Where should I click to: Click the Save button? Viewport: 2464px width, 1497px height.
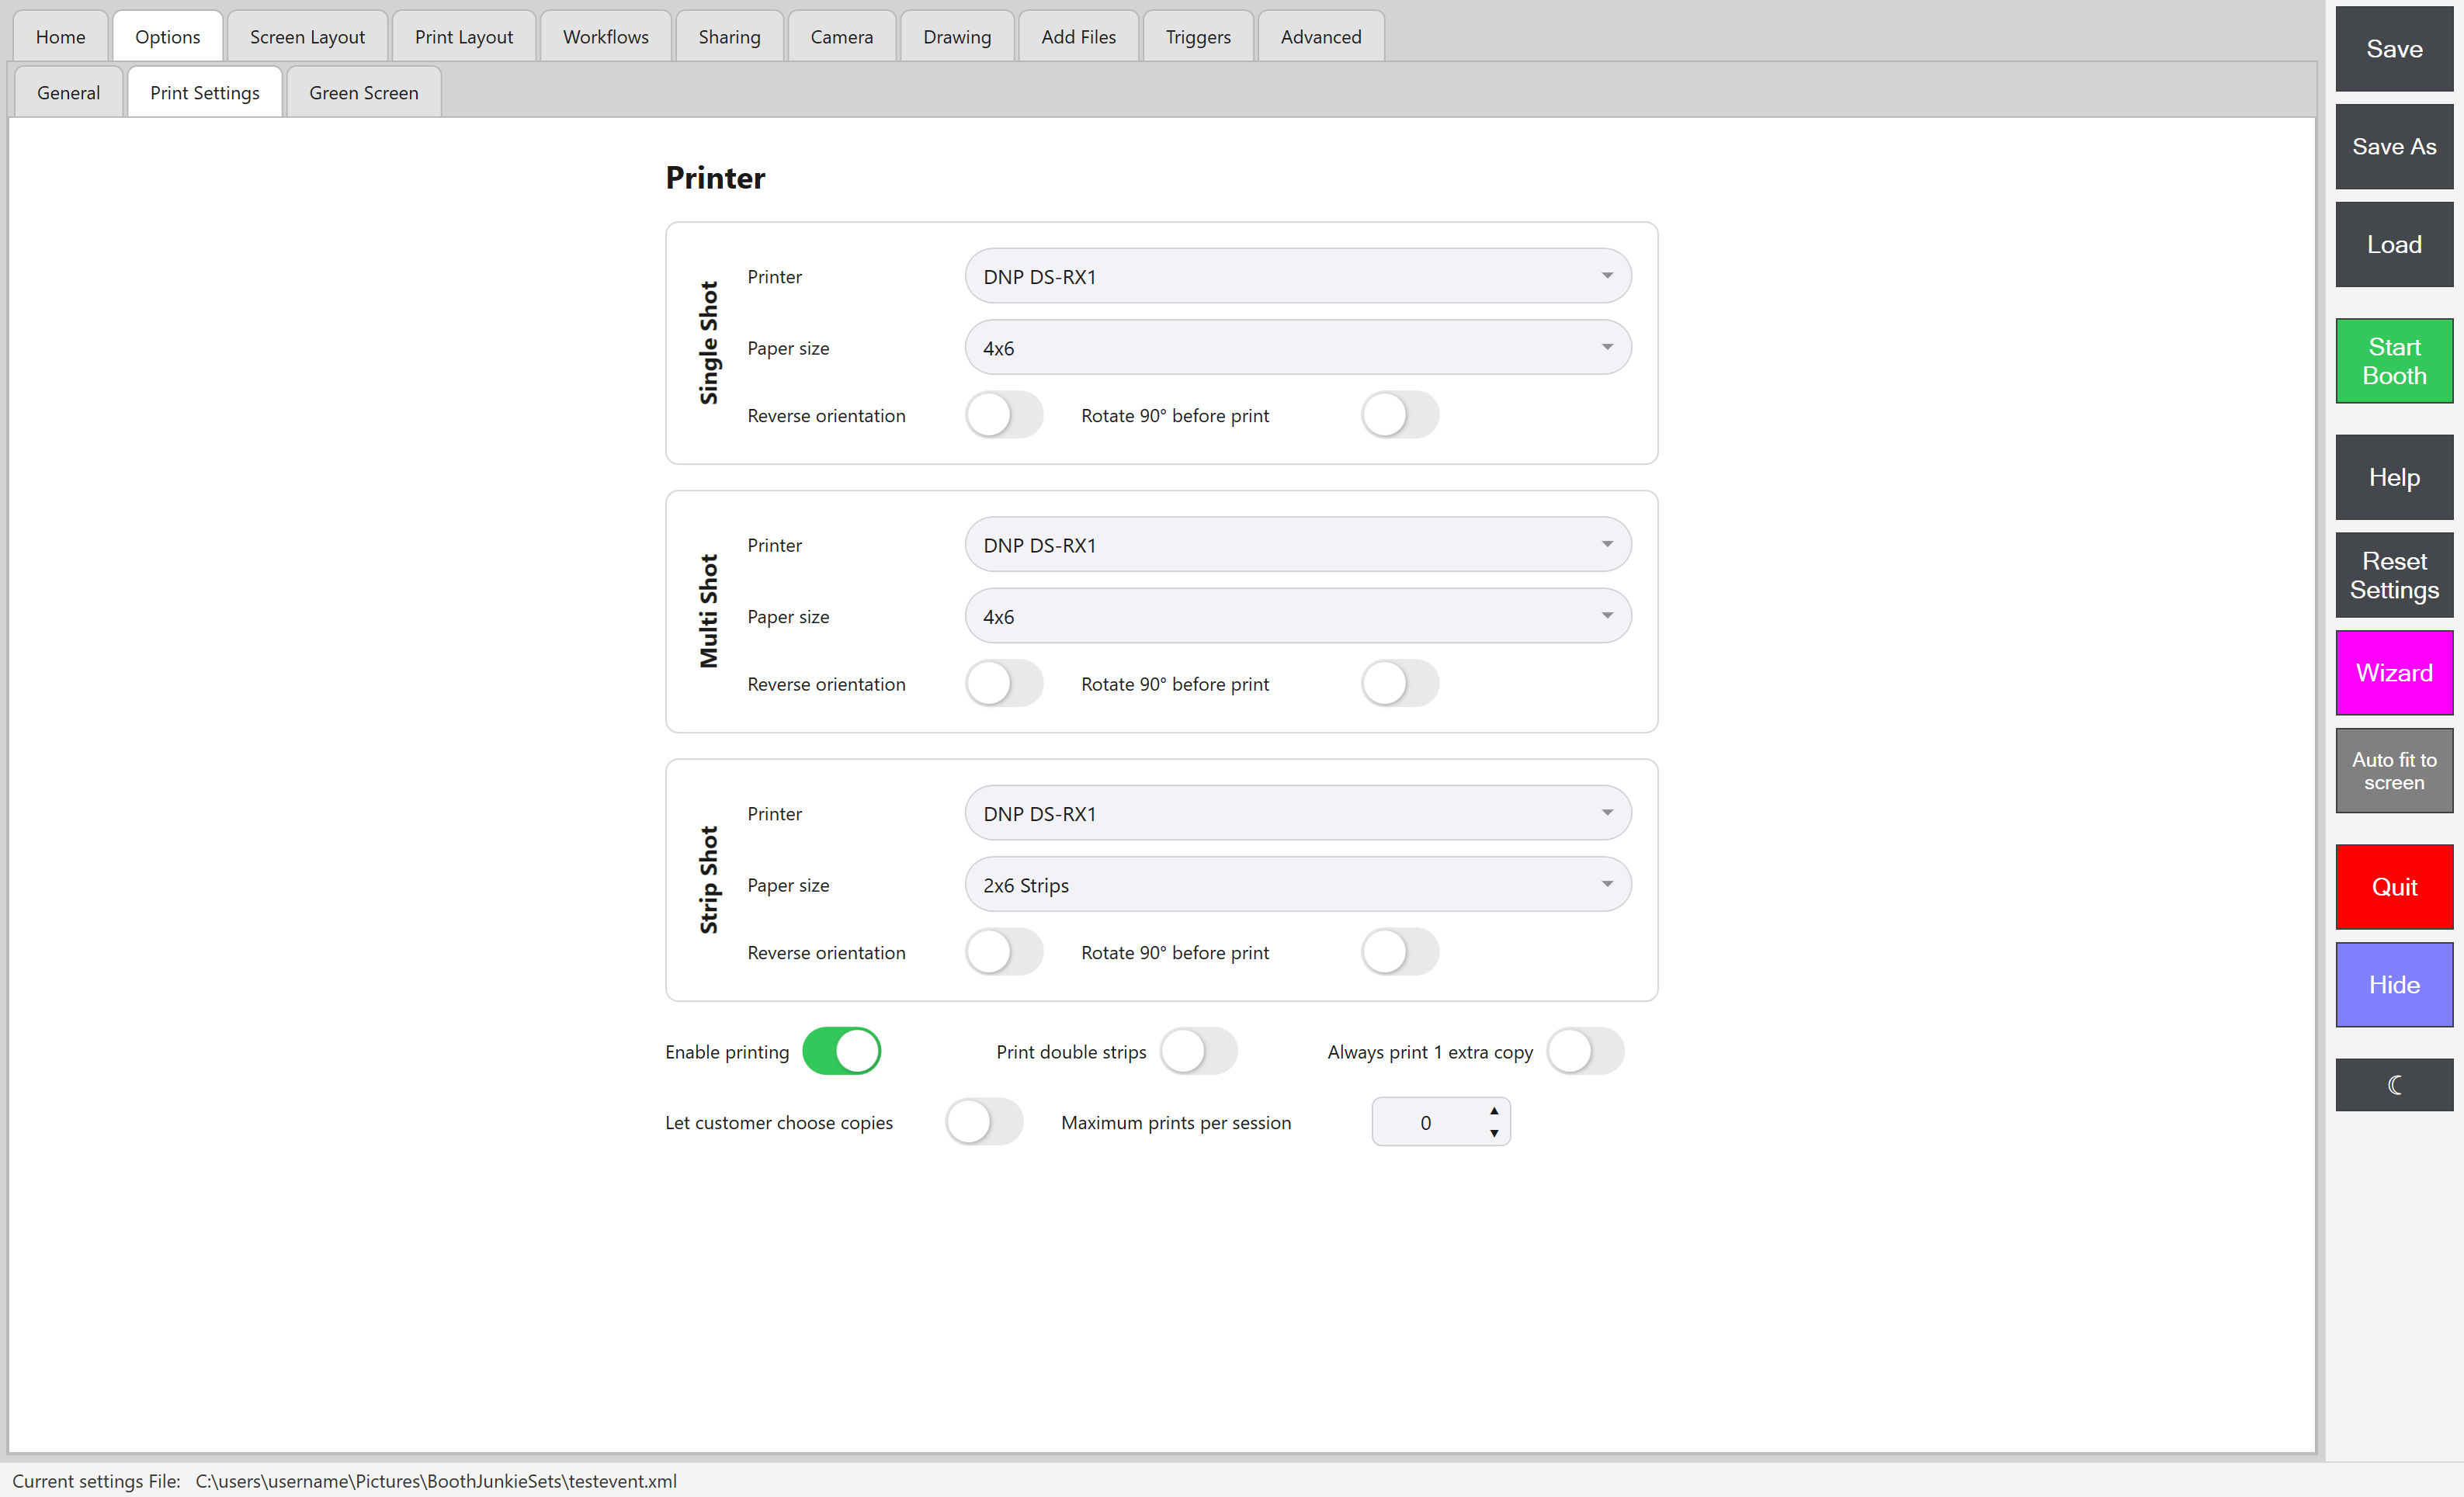pyautogui.click(x=2394, y=48)
